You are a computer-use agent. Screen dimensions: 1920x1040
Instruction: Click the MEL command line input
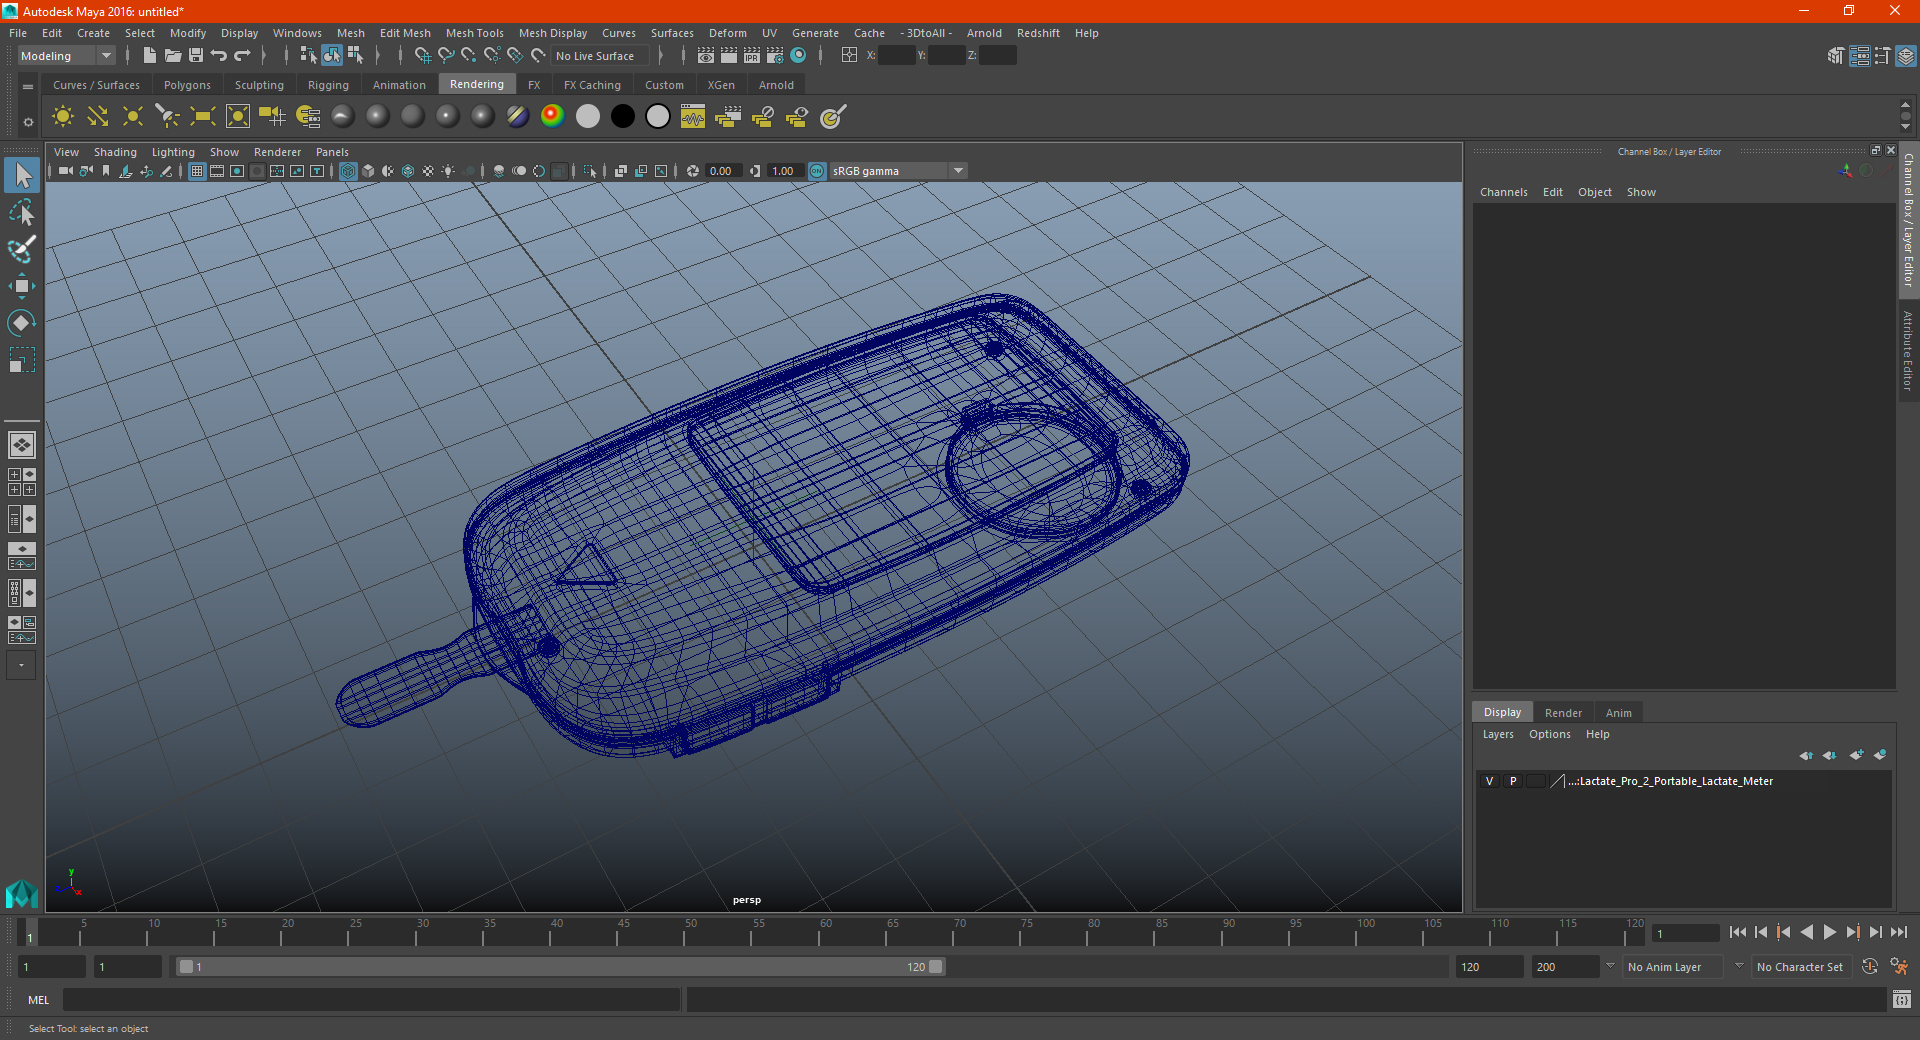click(x=371, y=999)
